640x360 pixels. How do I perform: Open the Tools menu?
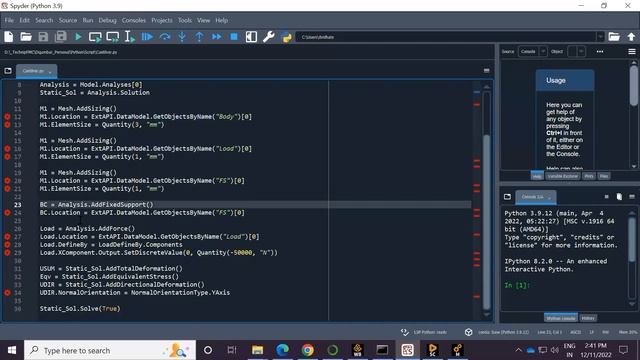pos(184,20)
